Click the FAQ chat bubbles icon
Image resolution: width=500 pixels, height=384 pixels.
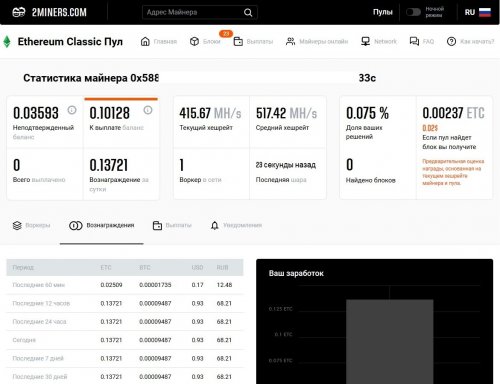[414, 41]
